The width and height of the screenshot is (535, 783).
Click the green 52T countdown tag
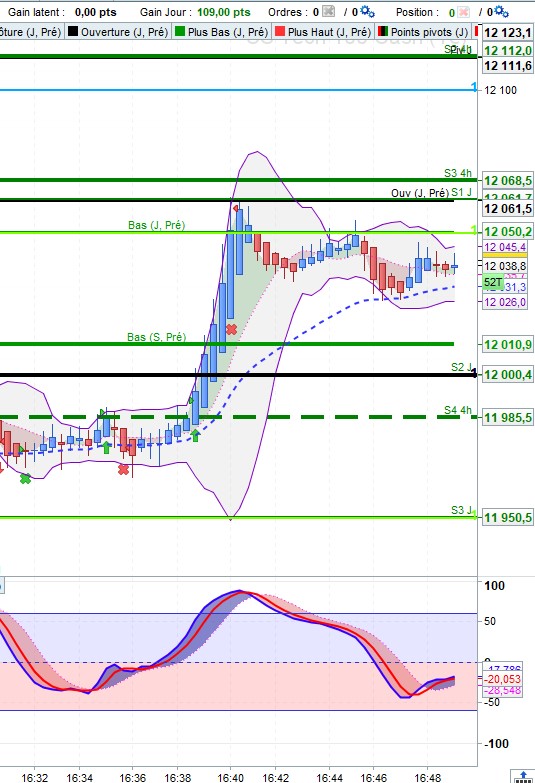tap(493, 282)
